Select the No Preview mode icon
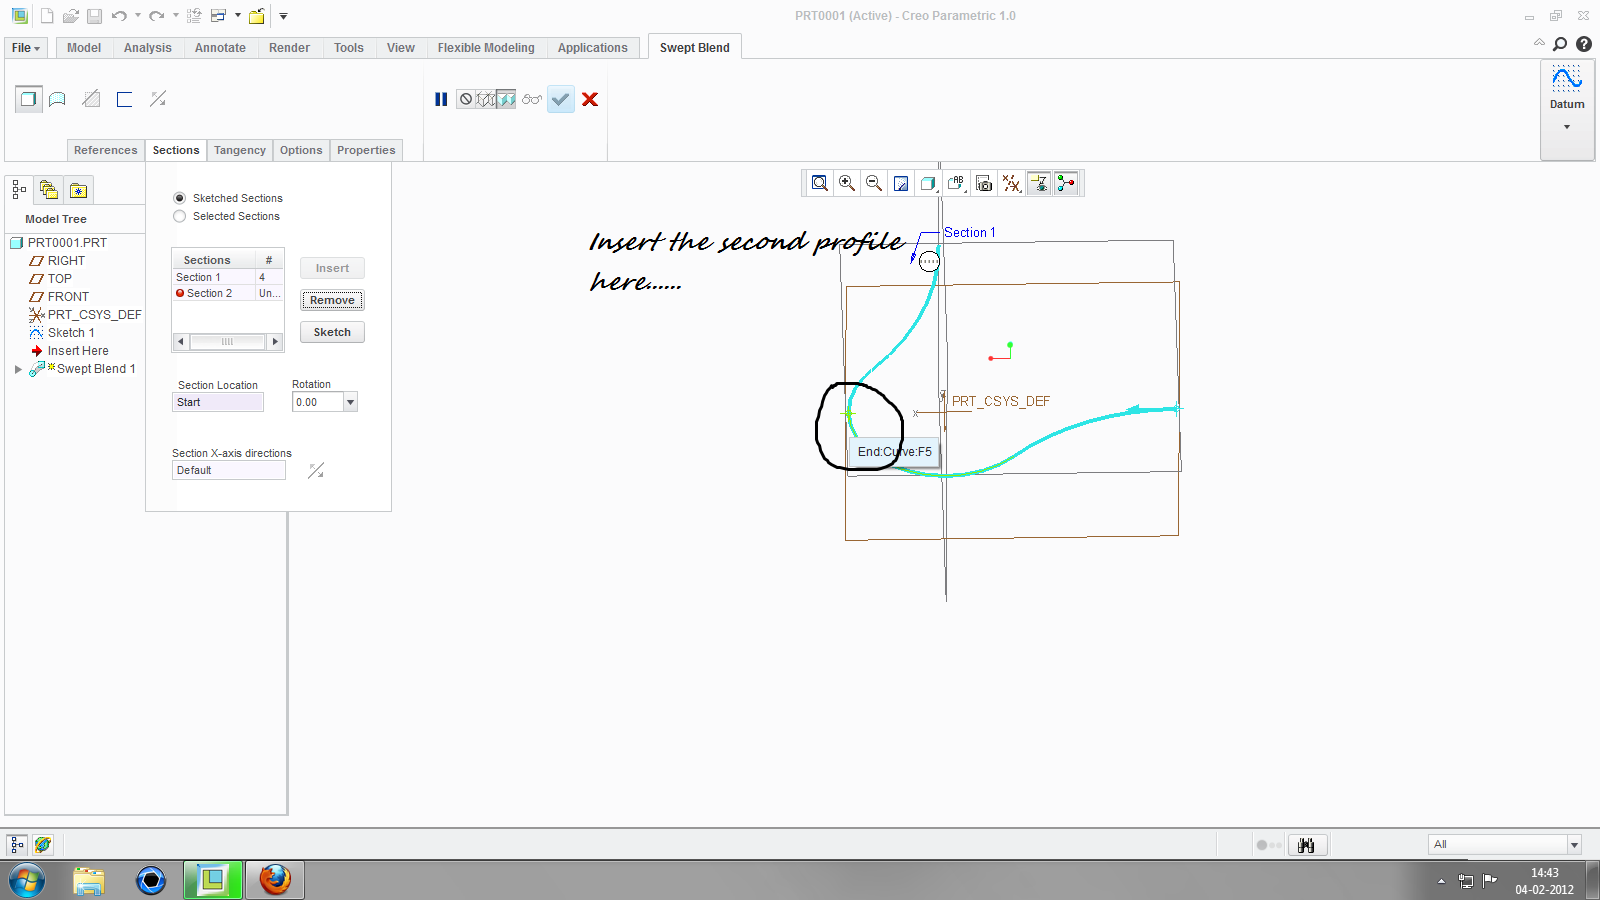Screen dimensions: 1600x900 point(466,99)
